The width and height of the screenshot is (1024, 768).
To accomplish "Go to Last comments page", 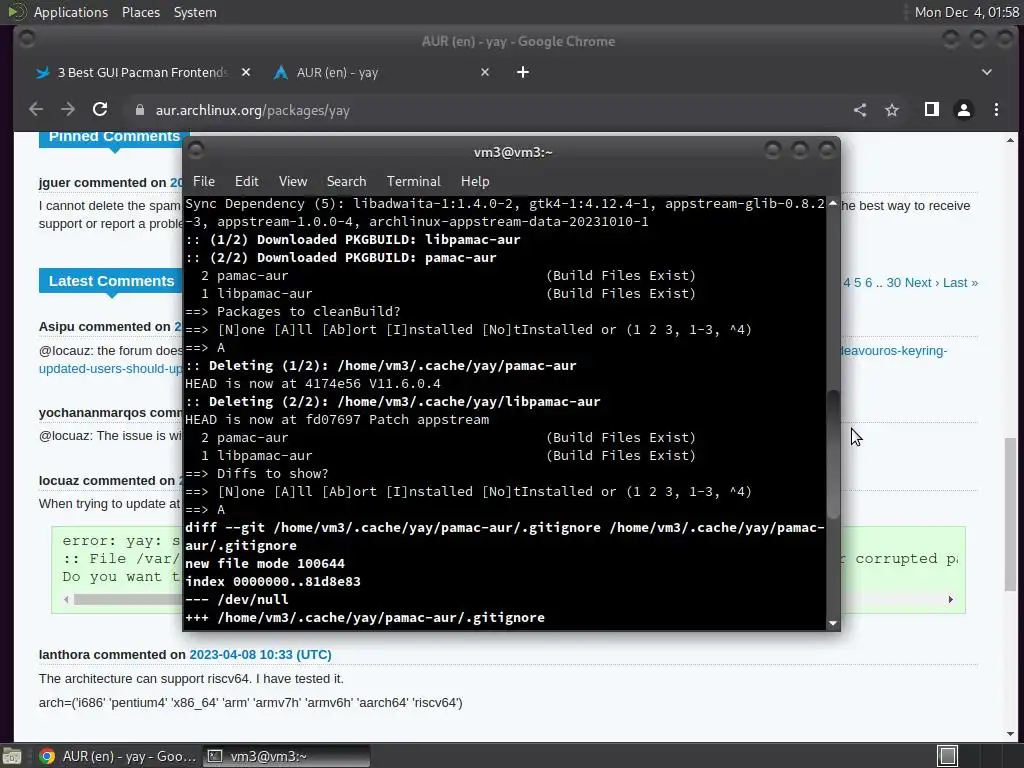I will pyautogui.click(x=961, y=283).
